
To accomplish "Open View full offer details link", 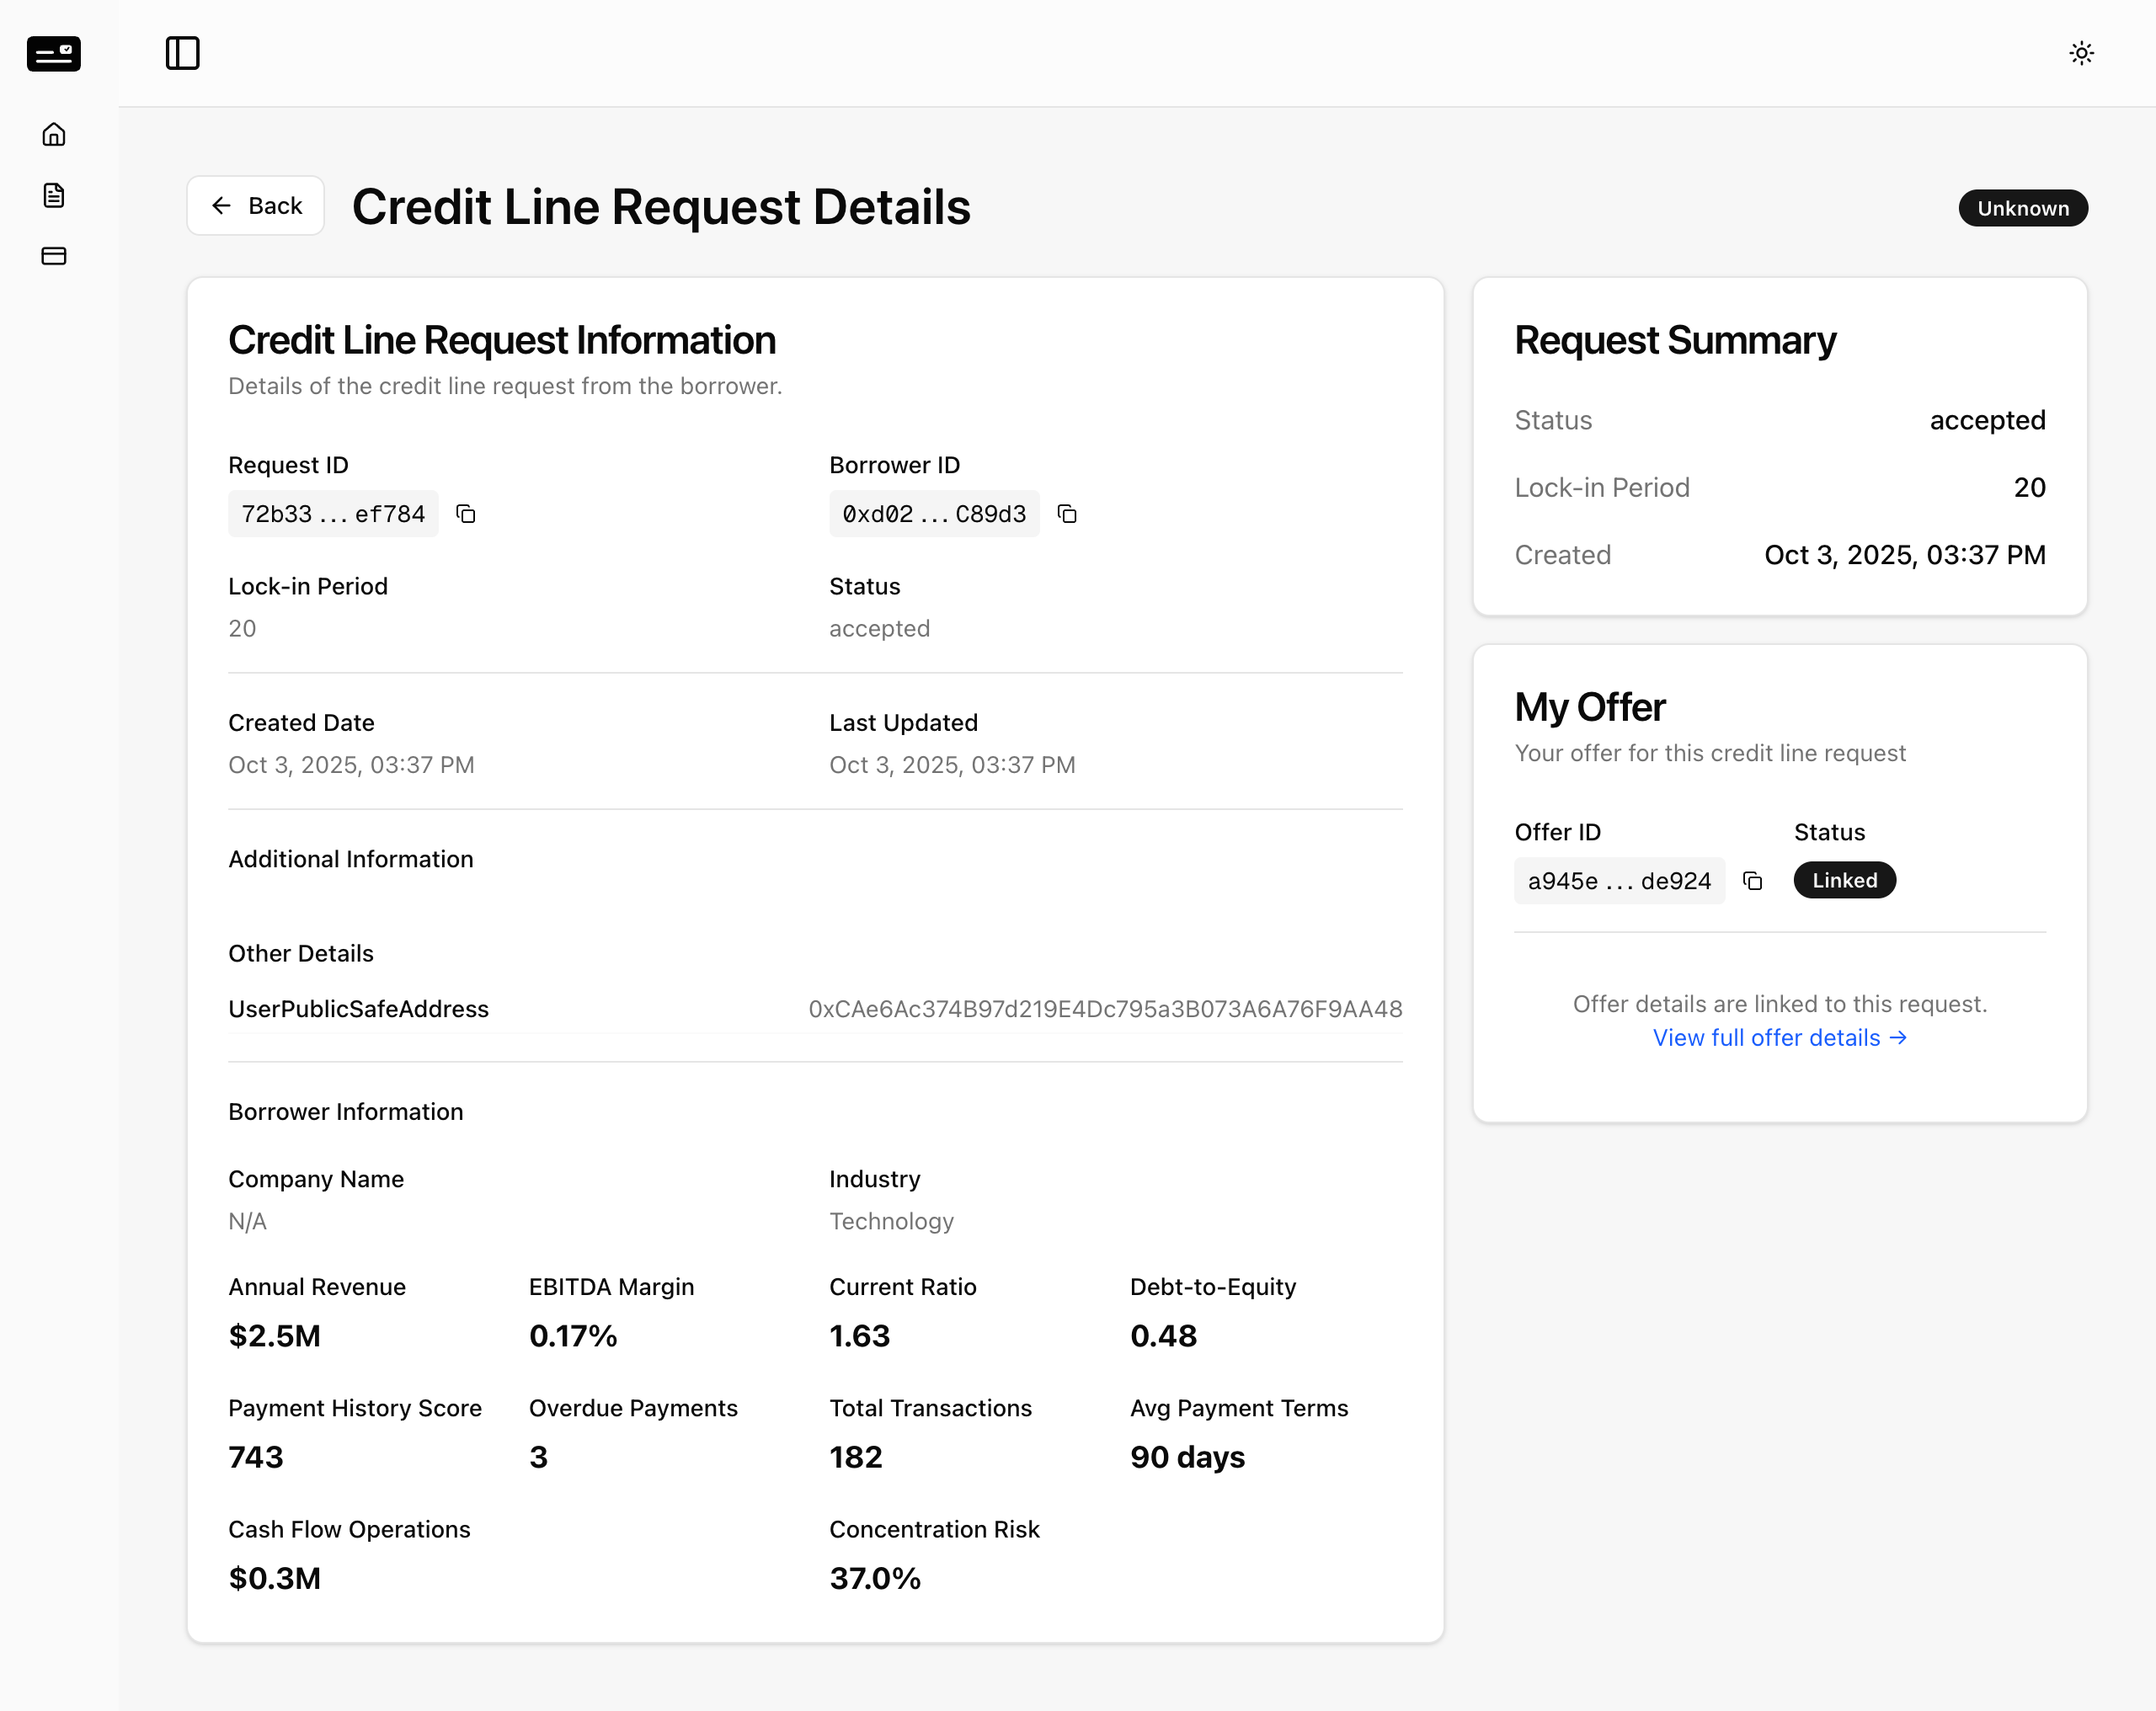I will click(1780, 1038).
